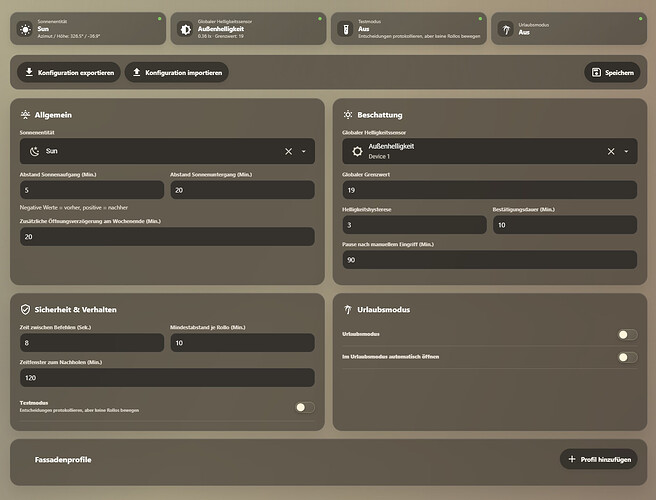Click Konfiguration exportieren button
The width and height of the screenshot is (656, 500).
[x=69, y=72]
